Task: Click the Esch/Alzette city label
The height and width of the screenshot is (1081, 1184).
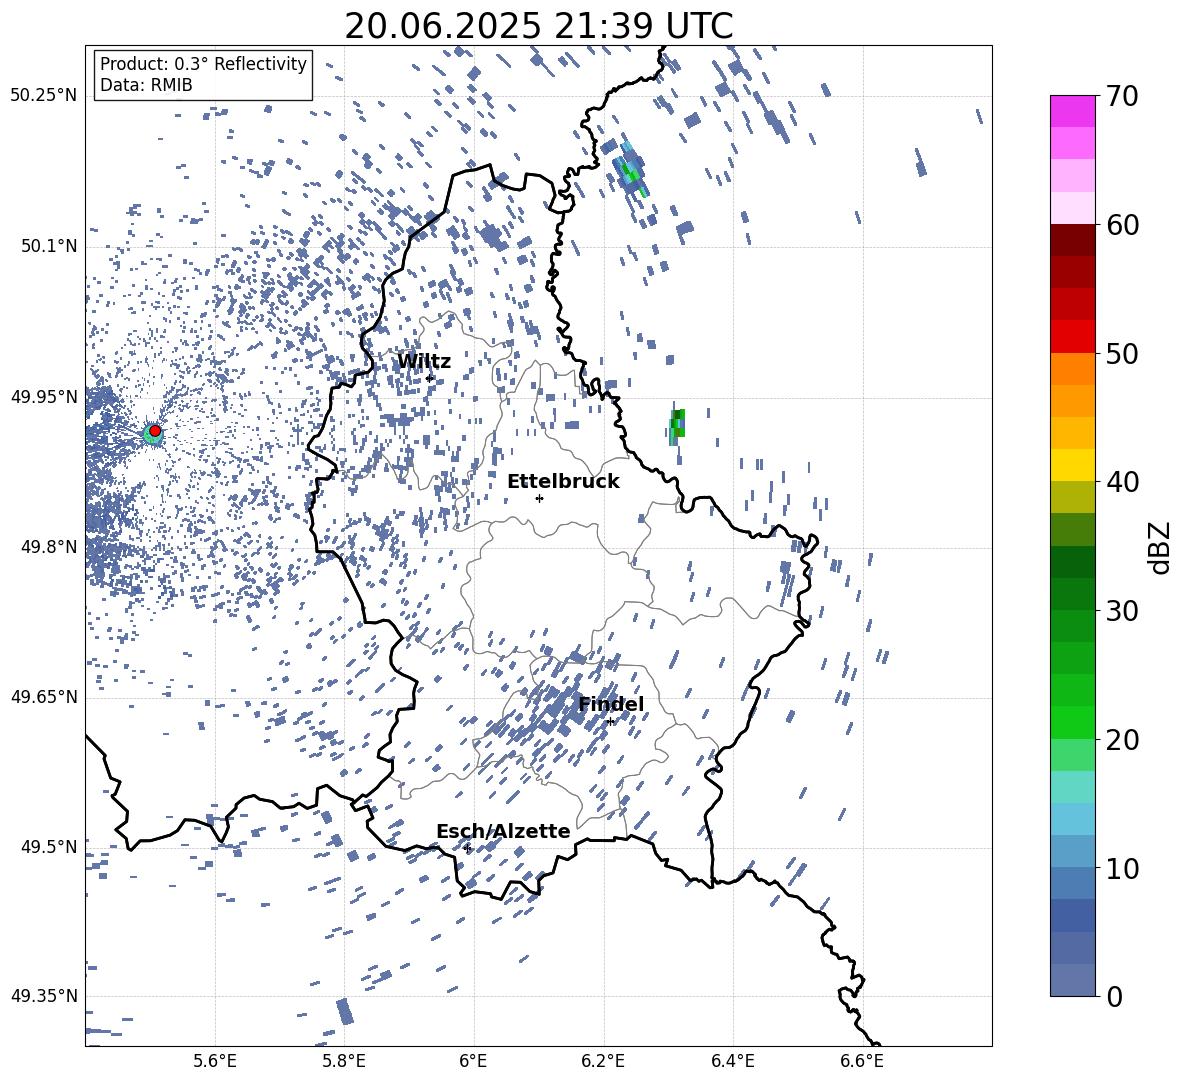Action: pyautogui.click(x=503, y=831)
